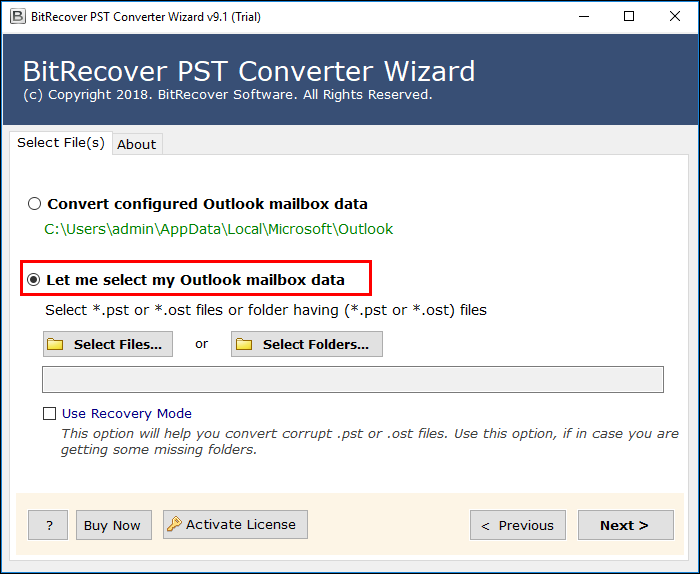Screen dimensions: 700x574
Task: Click the BitRecover app icon in title bar
Action: tap(17, 17)
